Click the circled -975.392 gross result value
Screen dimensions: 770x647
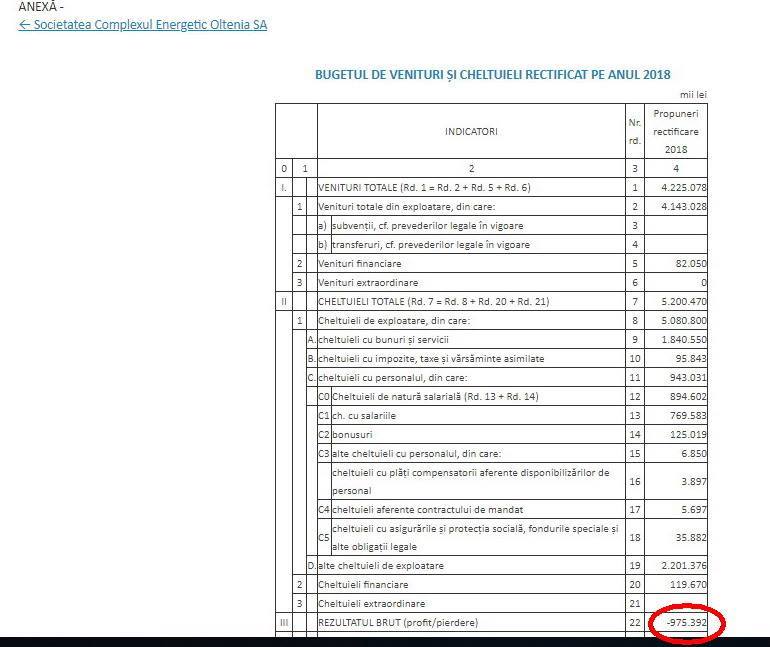coord(687,623)
